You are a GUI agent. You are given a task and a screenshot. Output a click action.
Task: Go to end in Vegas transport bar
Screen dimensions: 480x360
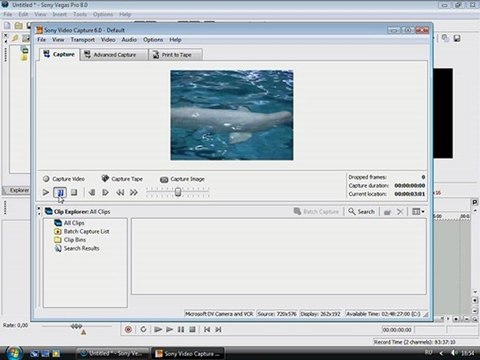[218, 330]
